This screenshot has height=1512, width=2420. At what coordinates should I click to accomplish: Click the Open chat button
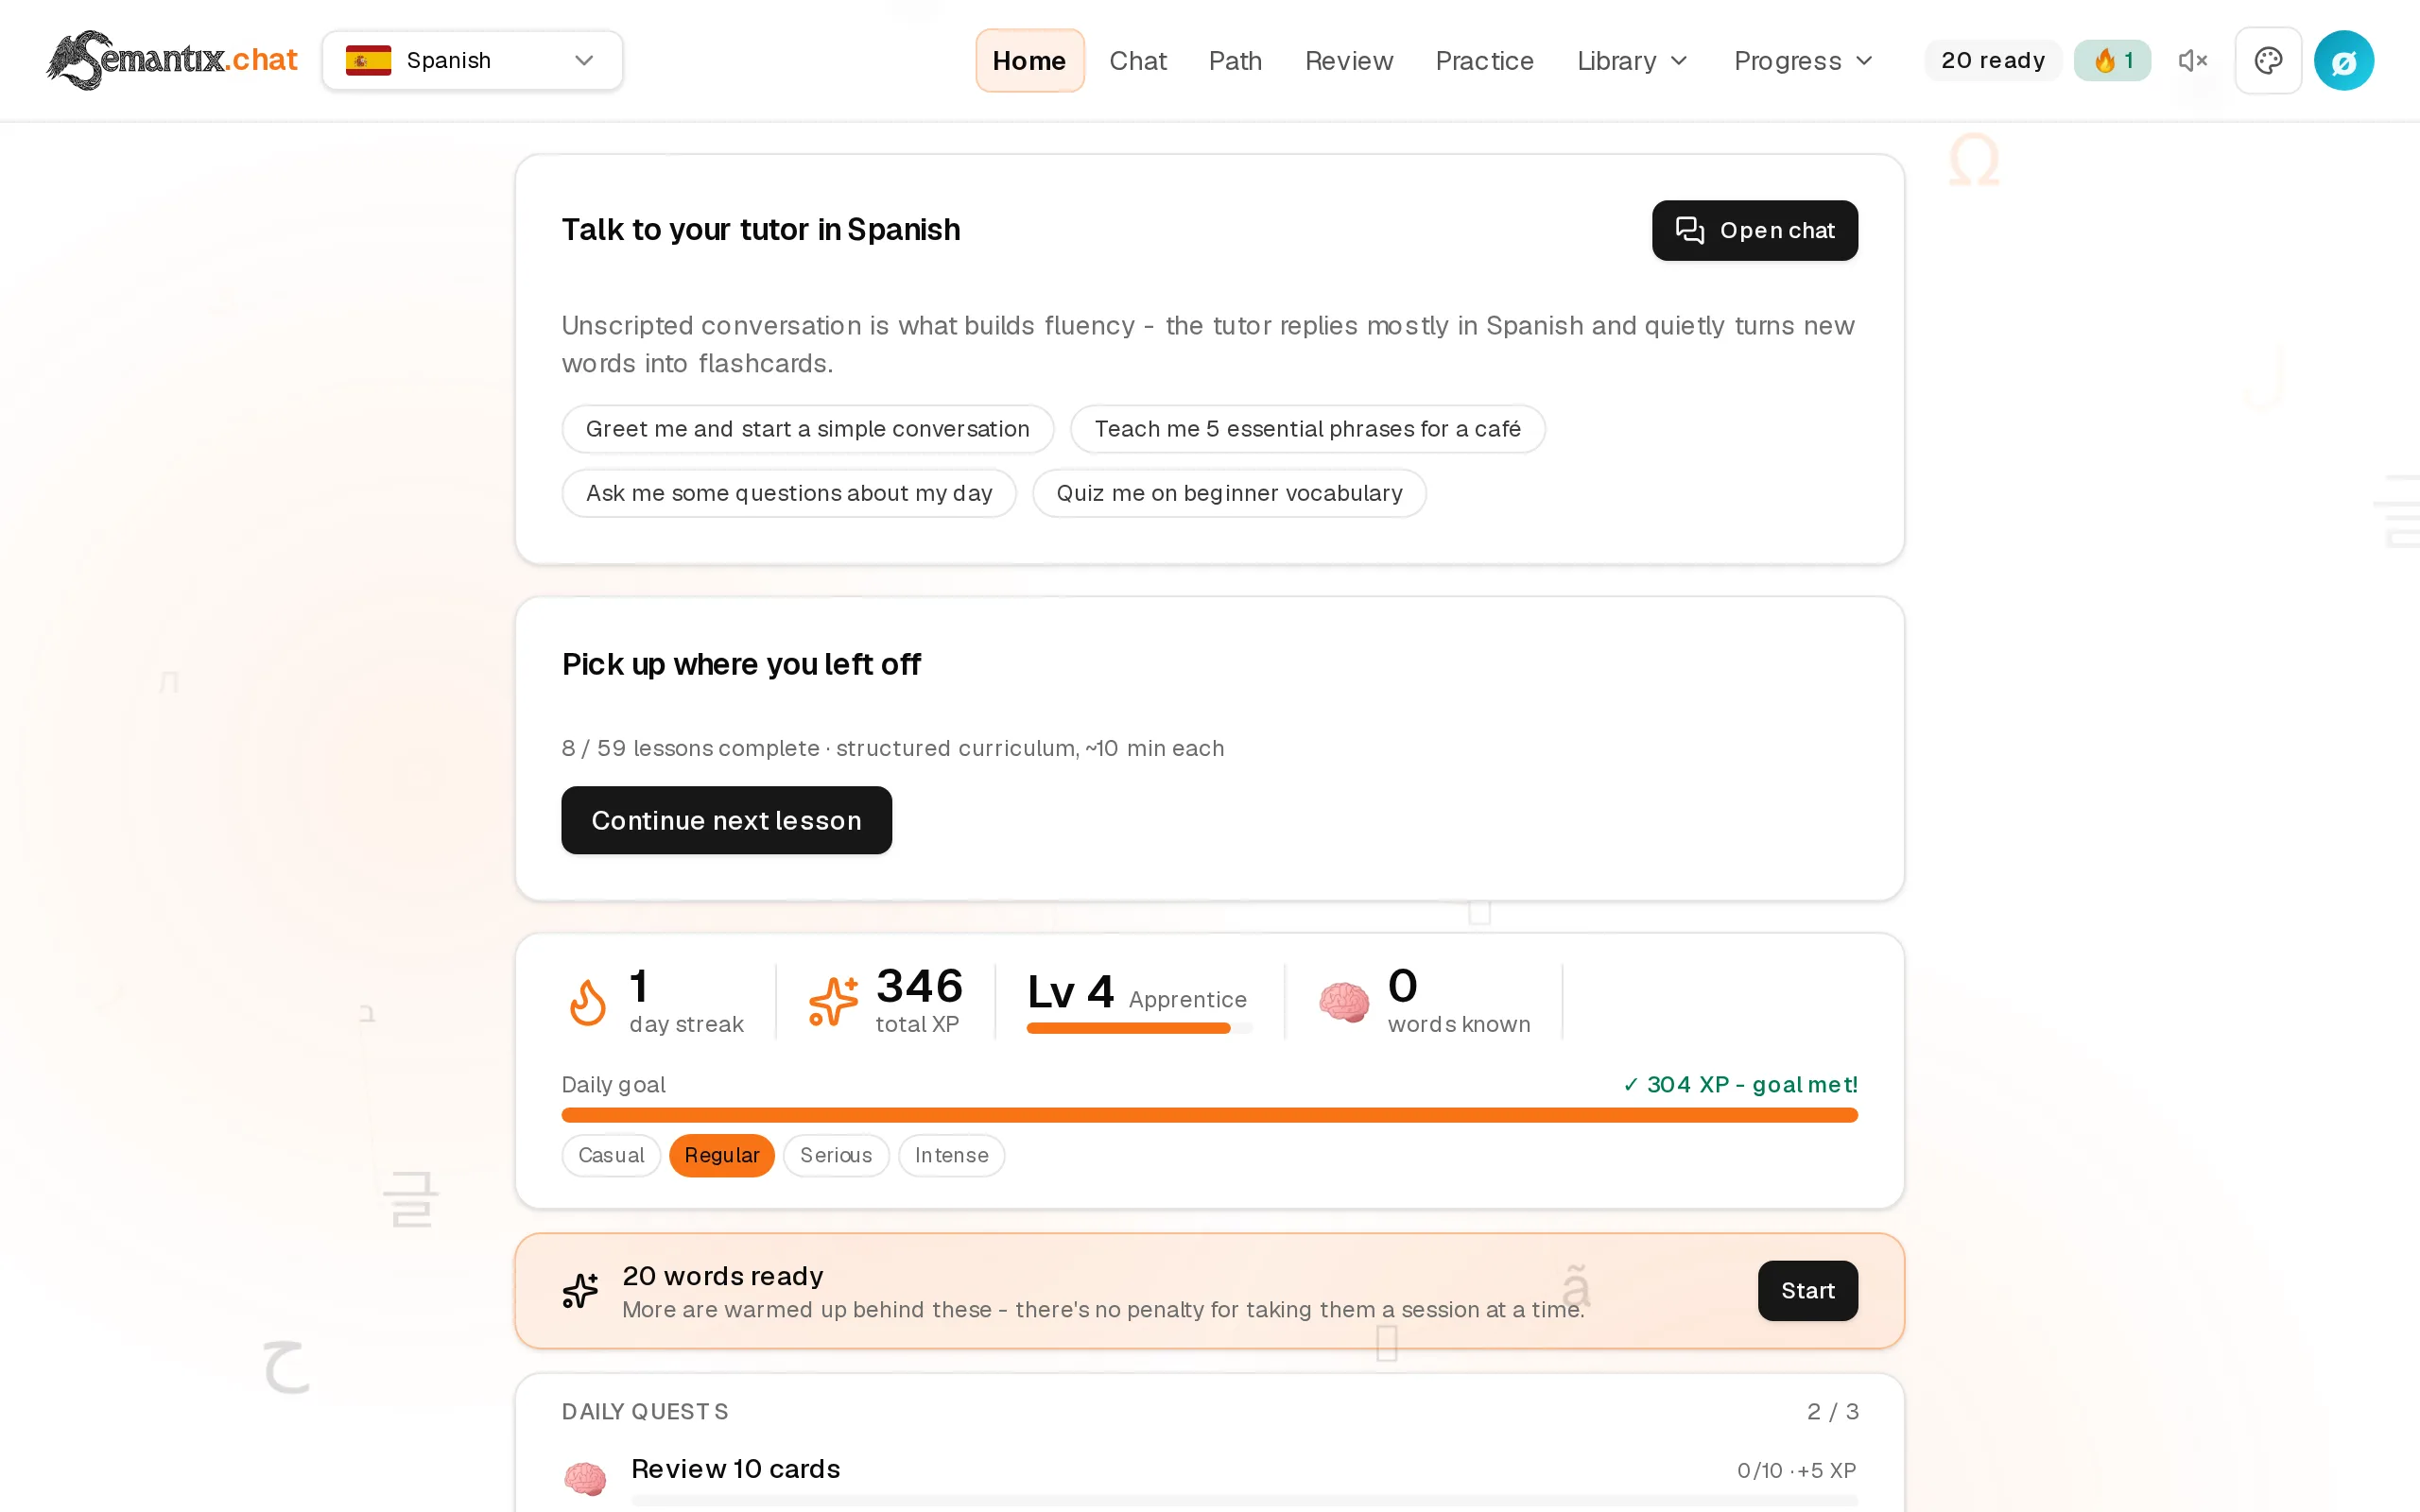(x=1754, y=230)
